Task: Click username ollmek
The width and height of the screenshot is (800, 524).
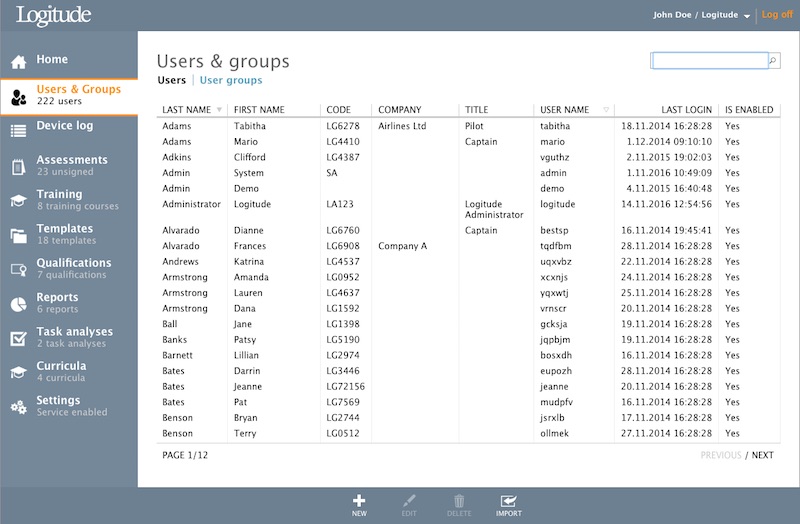Action: coord(554,434)
